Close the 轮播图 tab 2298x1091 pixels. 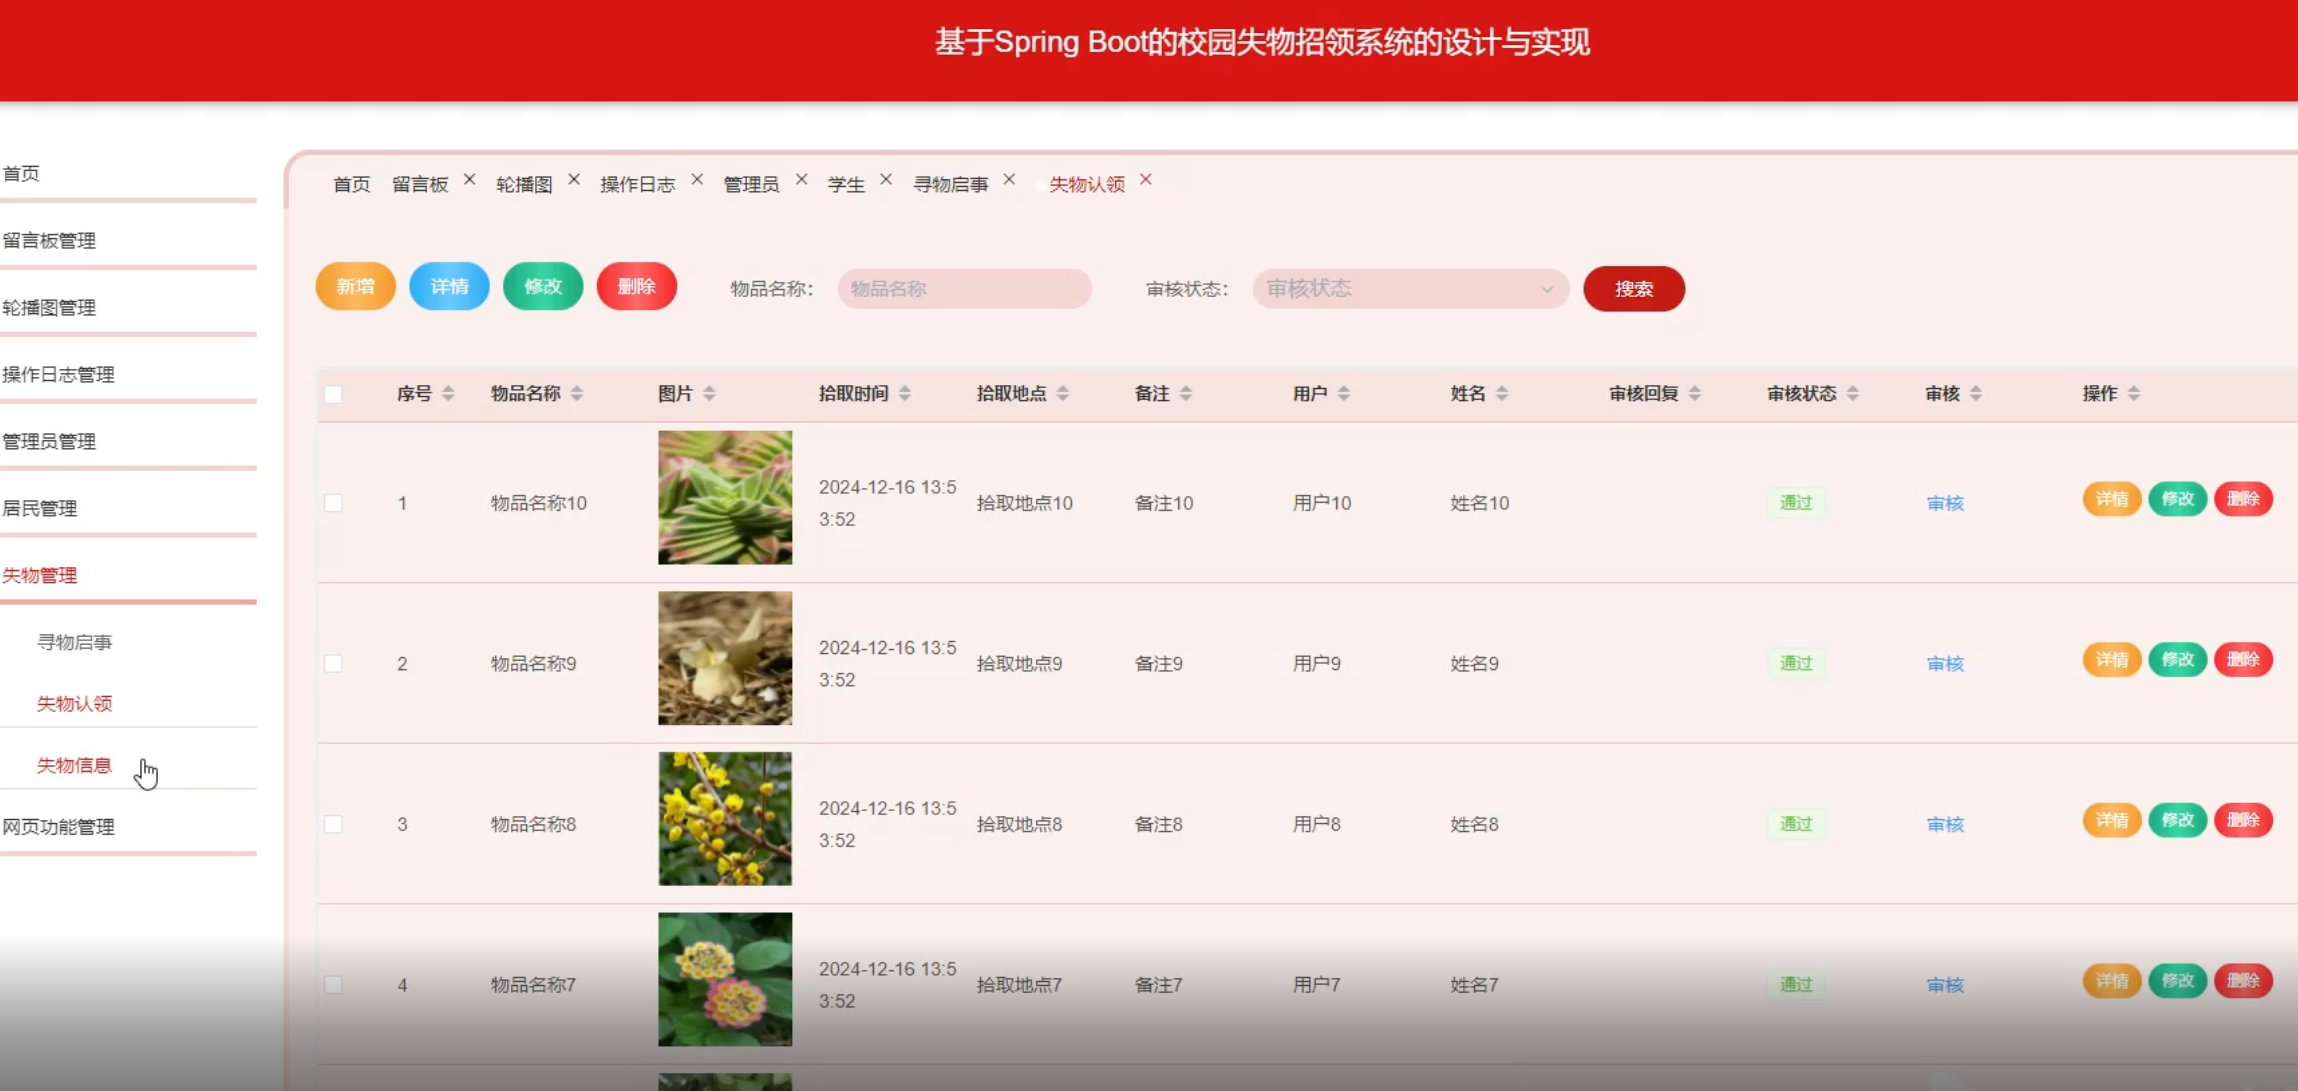(574, 180)
